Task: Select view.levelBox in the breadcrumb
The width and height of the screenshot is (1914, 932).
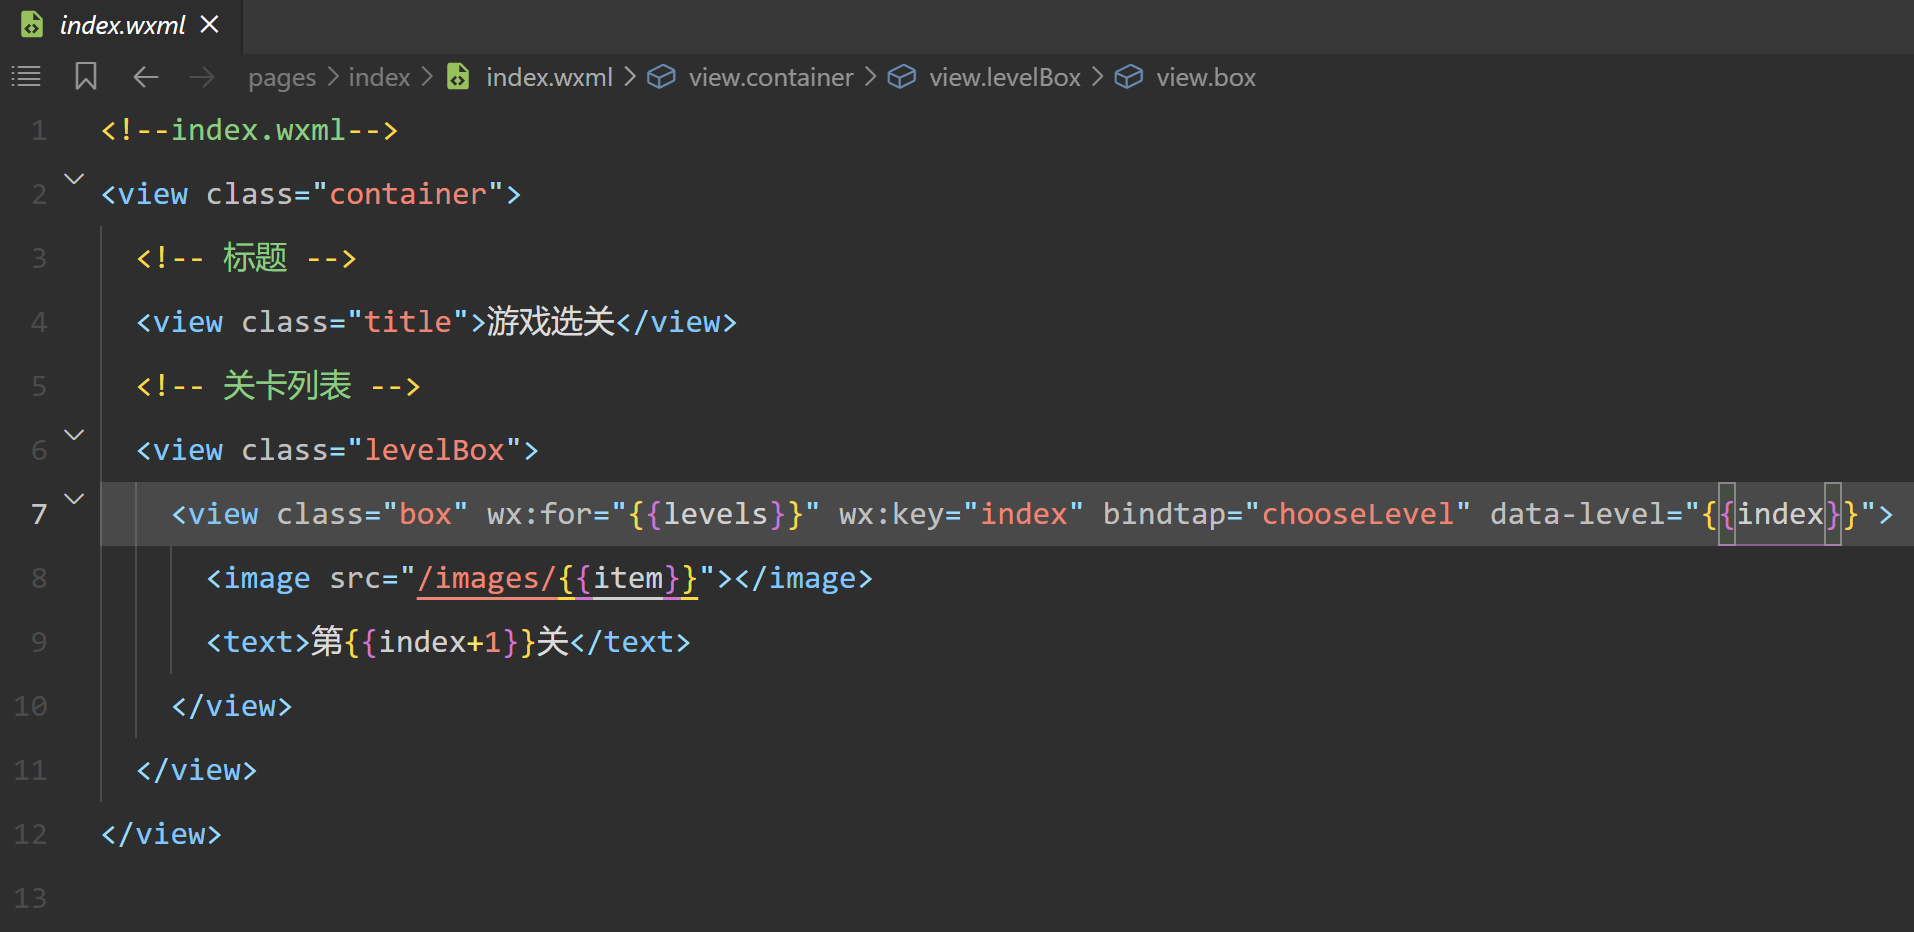Action: [x=1004, y=77]
